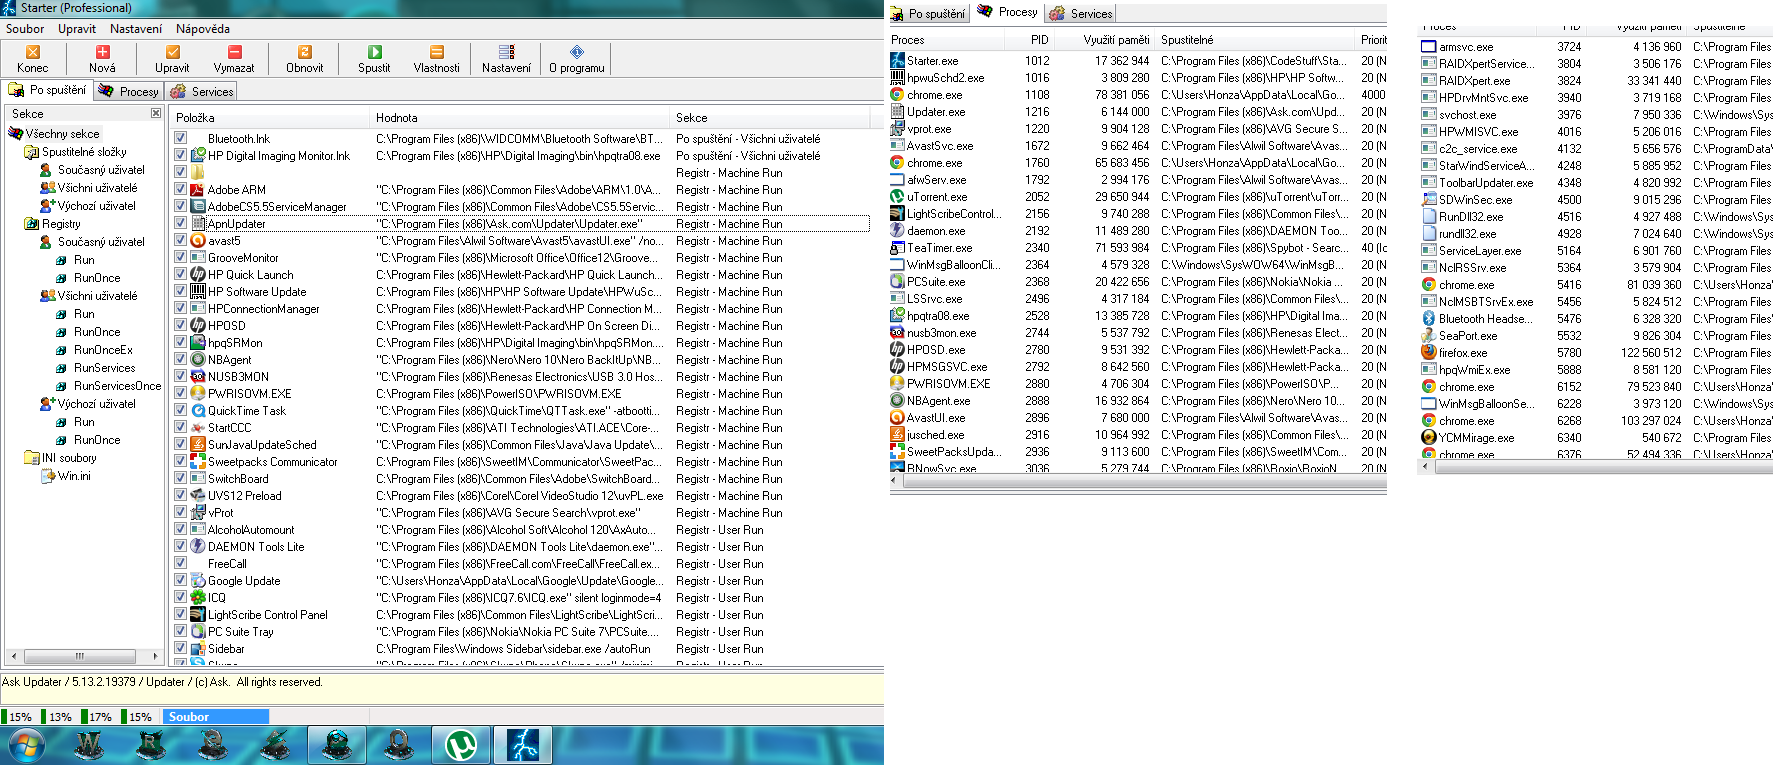Click the 13% CPU usage meter
The image size is (1792, 776).
(x=58, y=716)
